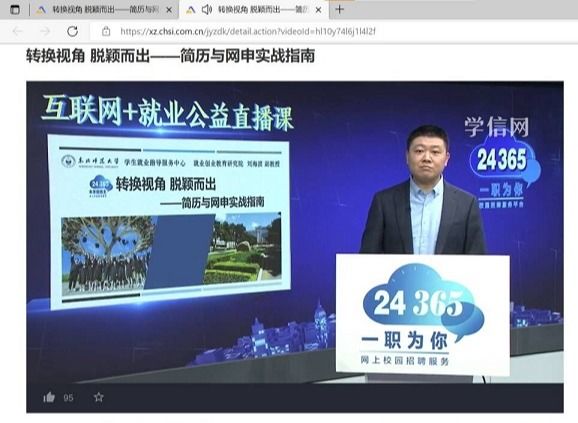Click the browser back arrow

tap(18, 31)
